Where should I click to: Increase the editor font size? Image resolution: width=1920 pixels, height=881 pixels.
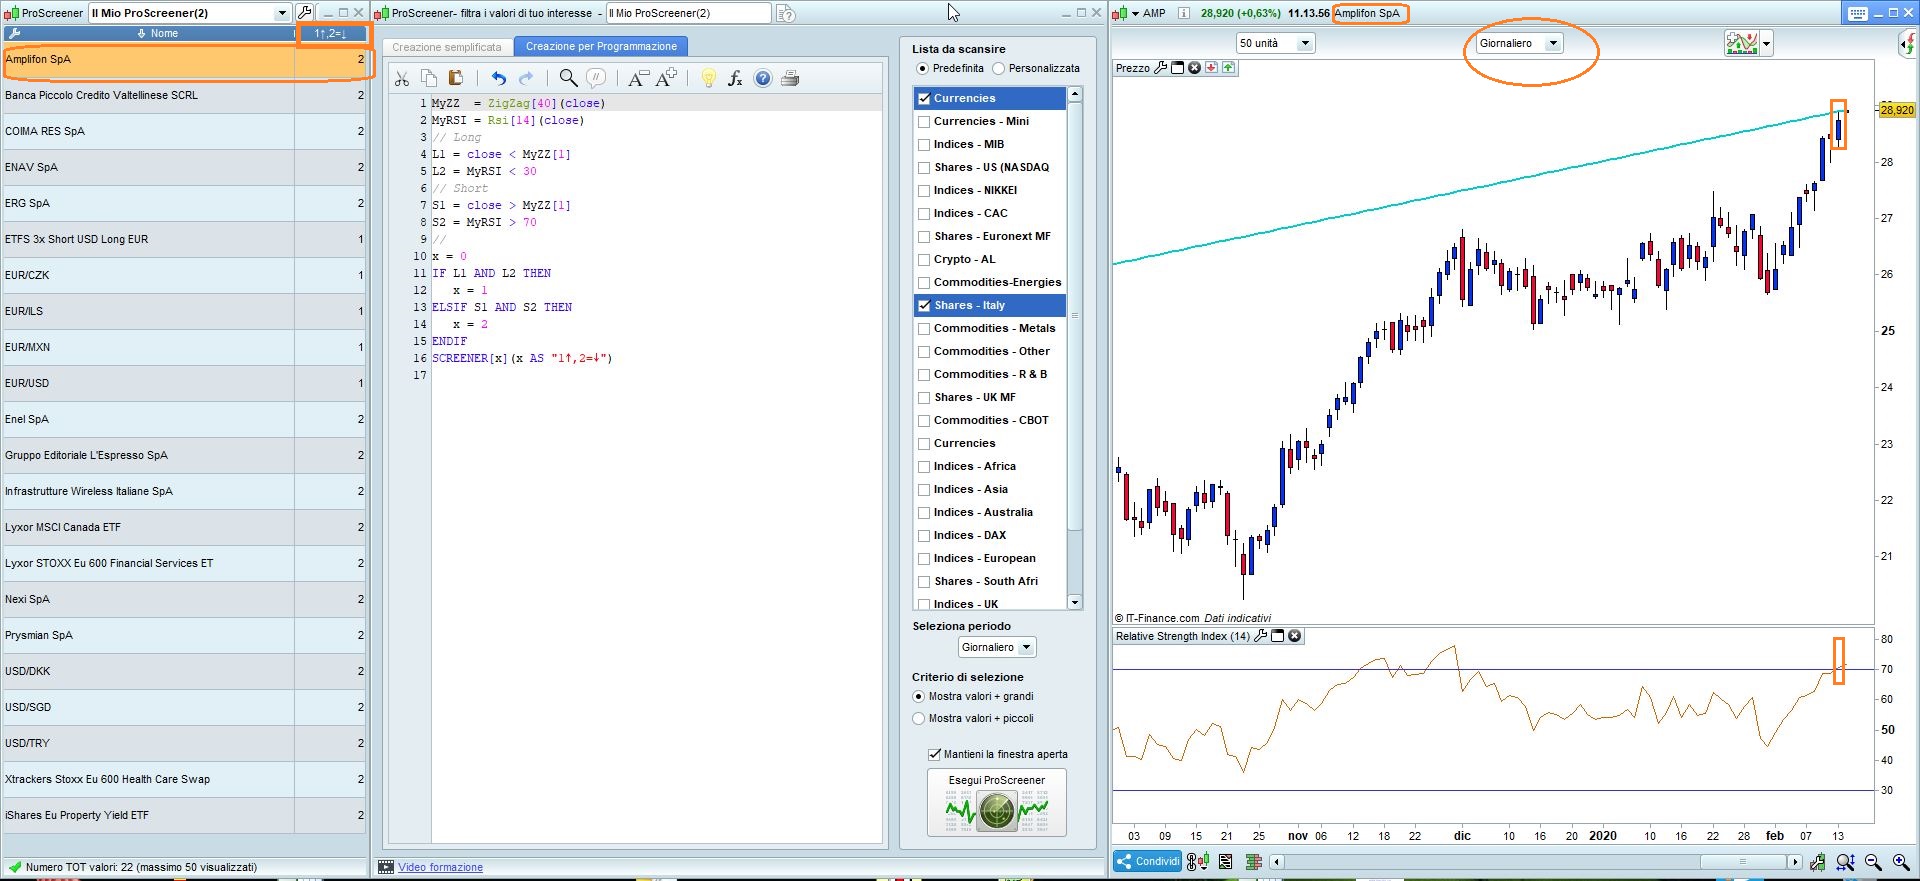pyautogui.click(x=667, y=79)
